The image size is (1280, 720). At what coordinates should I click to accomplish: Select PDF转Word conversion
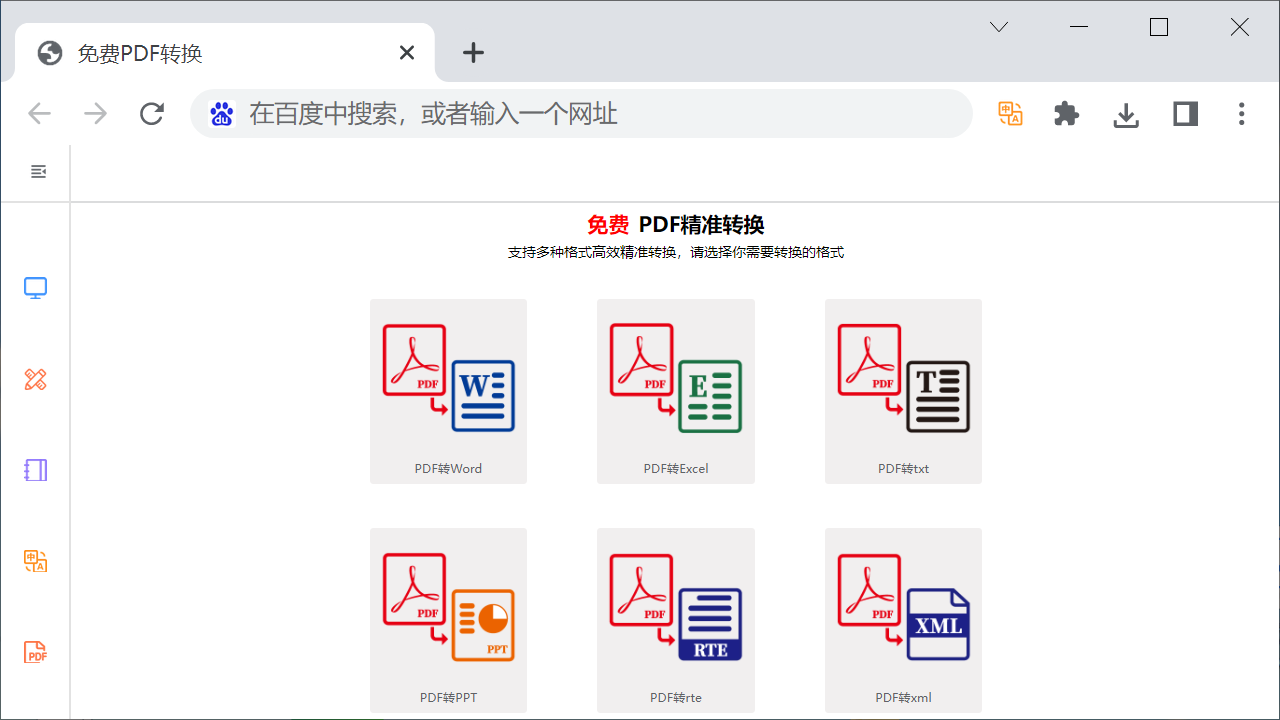click(448, 391)
